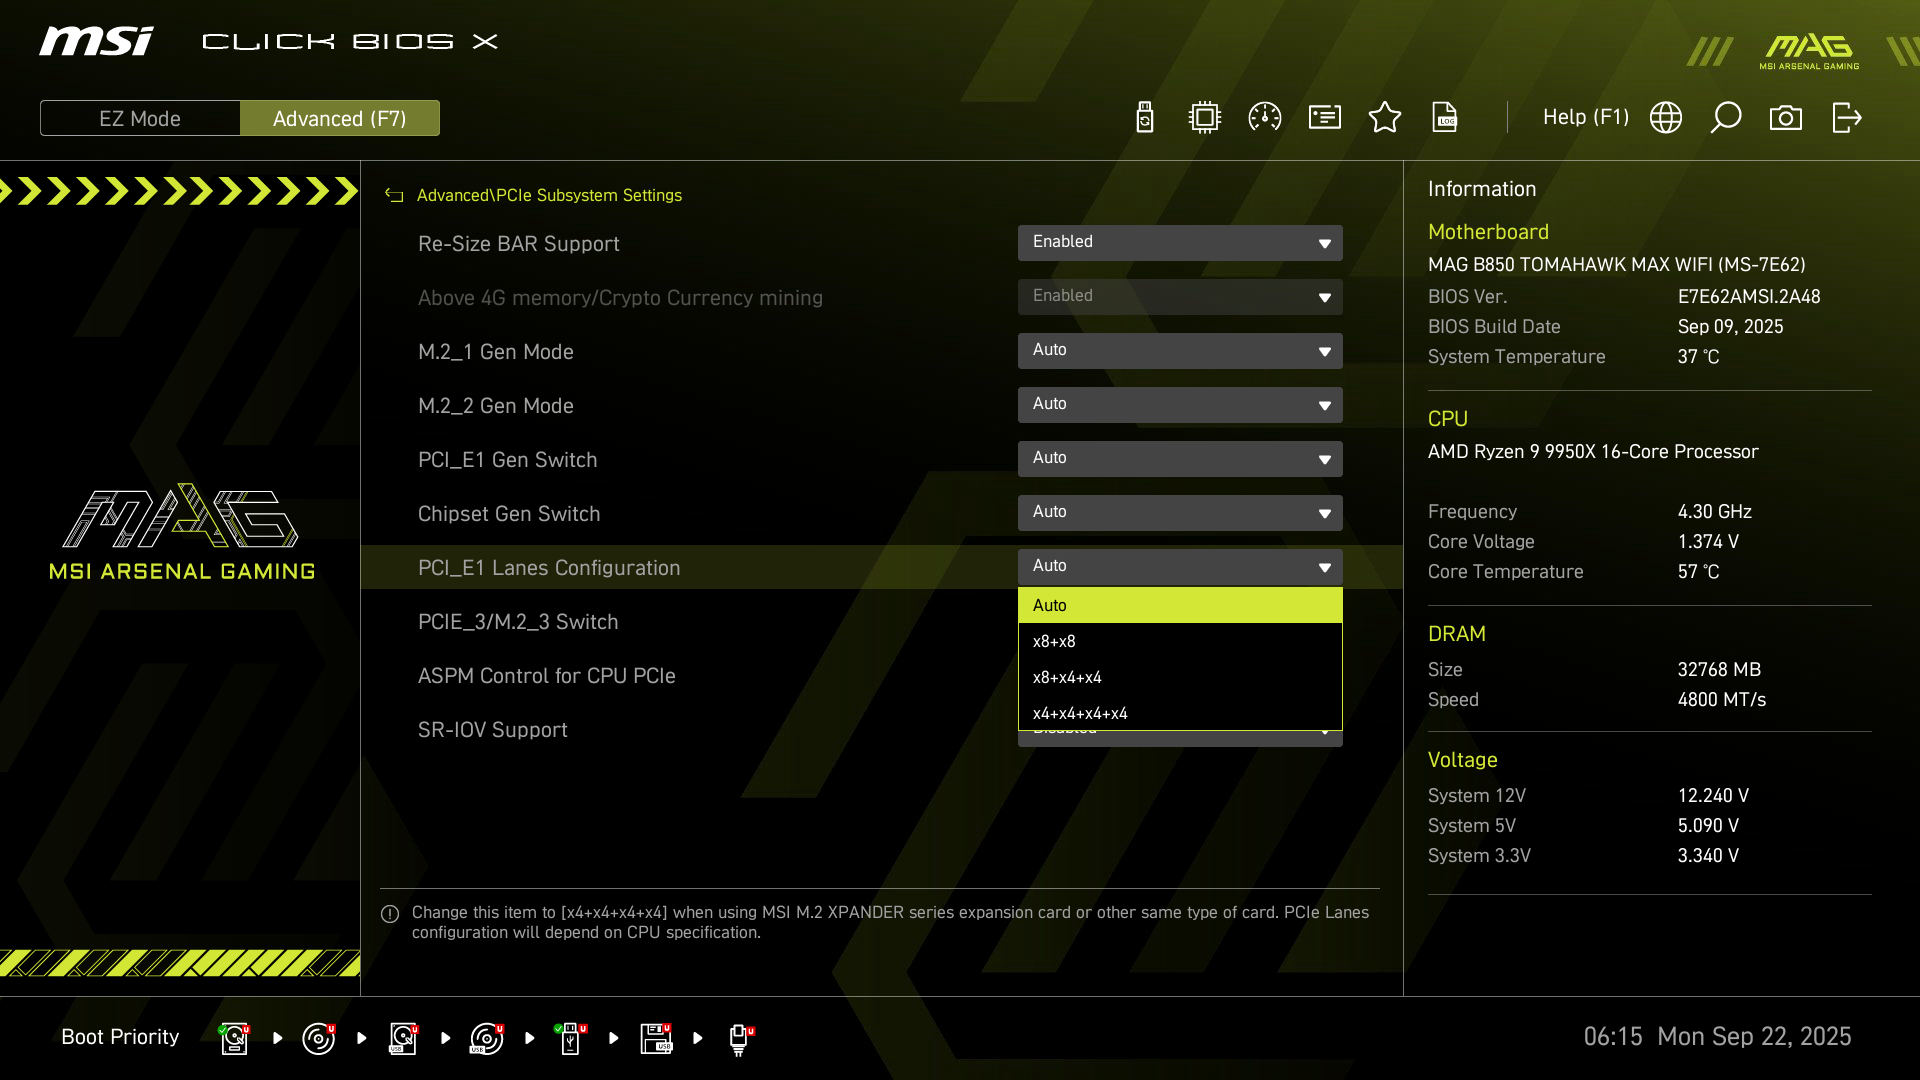
Task: Click the first boot priority device icon
Action: pos(234,1038)
